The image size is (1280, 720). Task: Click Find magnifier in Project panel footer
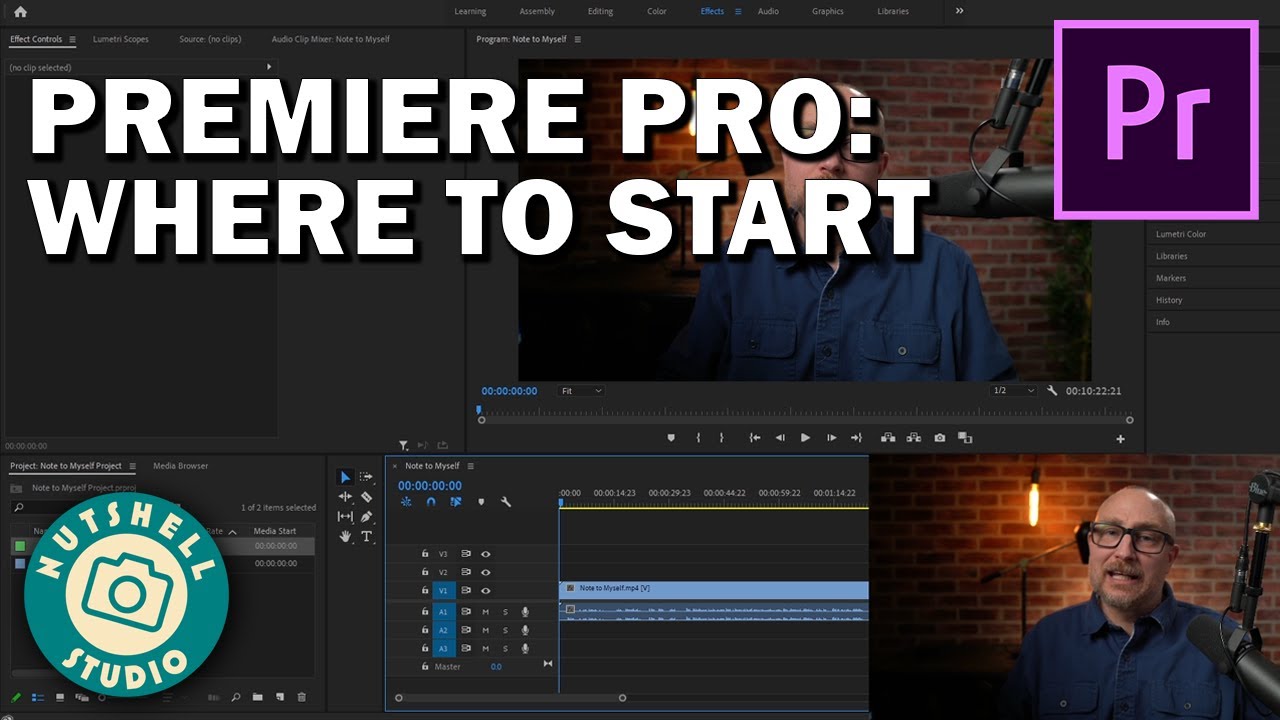click(236, 697)
